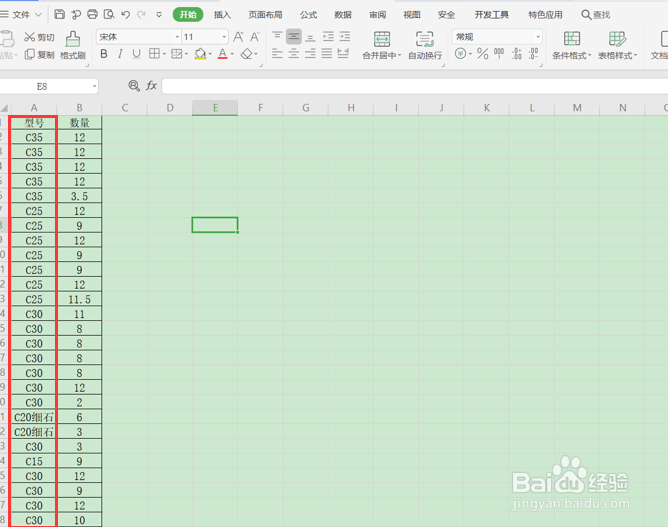Select cell containing C15
This screenshot has width=668, height=527.
pyautogui.click(x=34, y=461)
